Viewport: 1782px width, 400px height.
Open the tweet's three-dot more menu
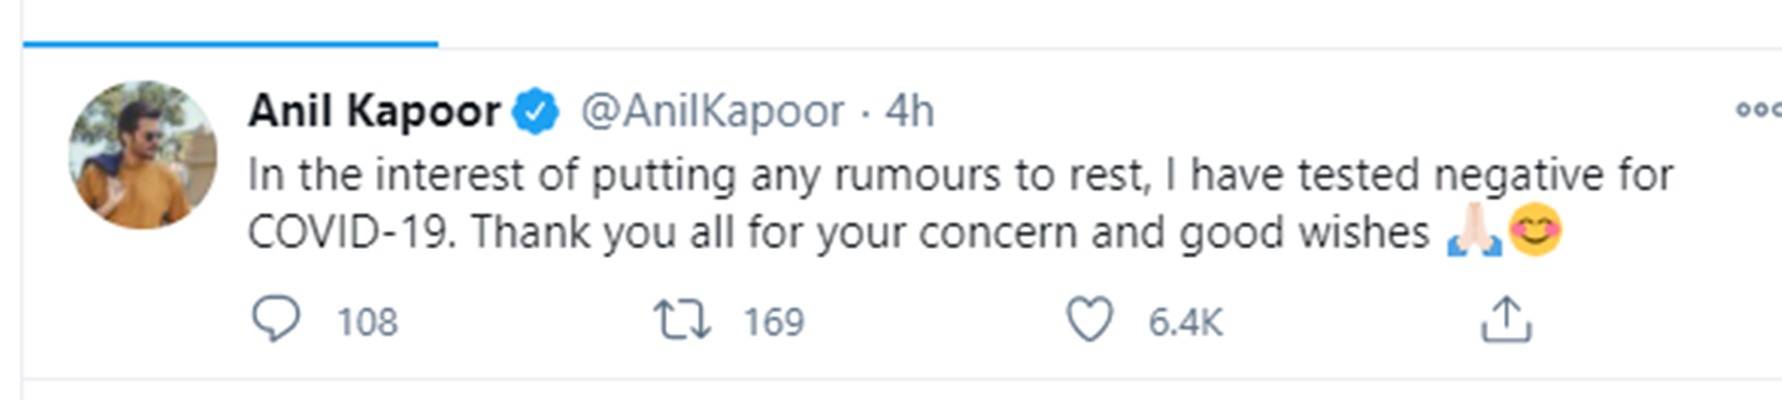point(1758,109)
